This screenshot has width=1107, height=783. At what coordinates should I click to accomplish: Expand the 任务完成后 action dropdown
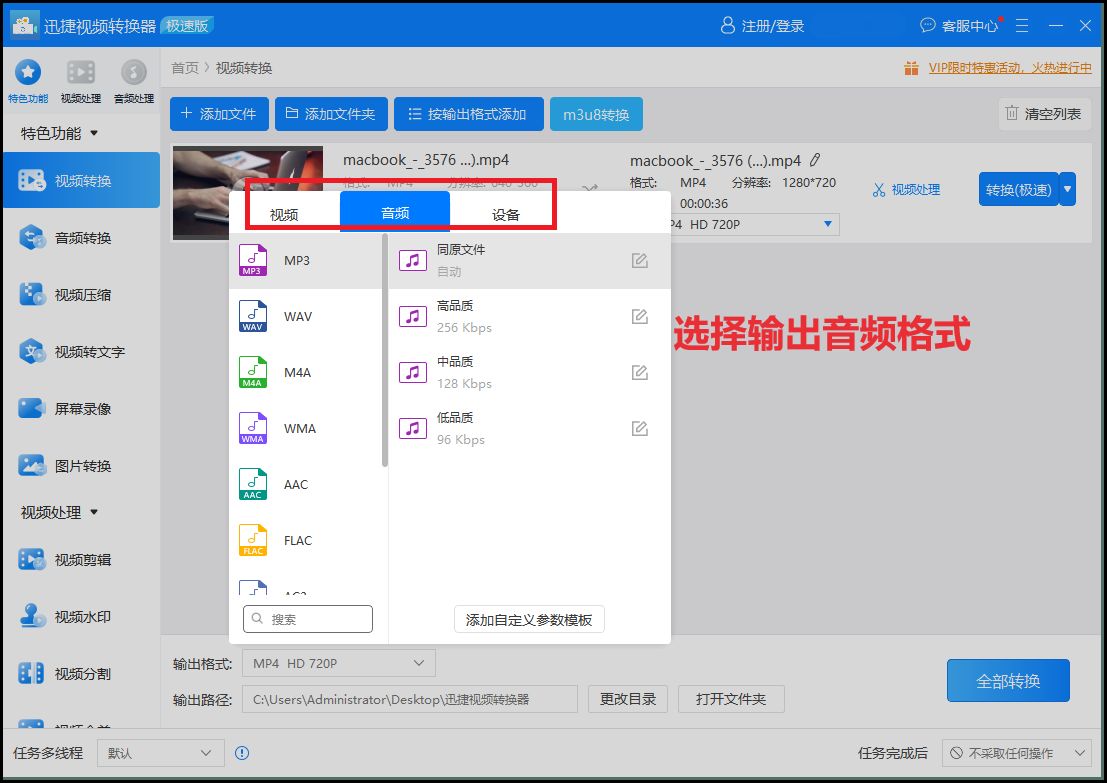[1017, 752]
